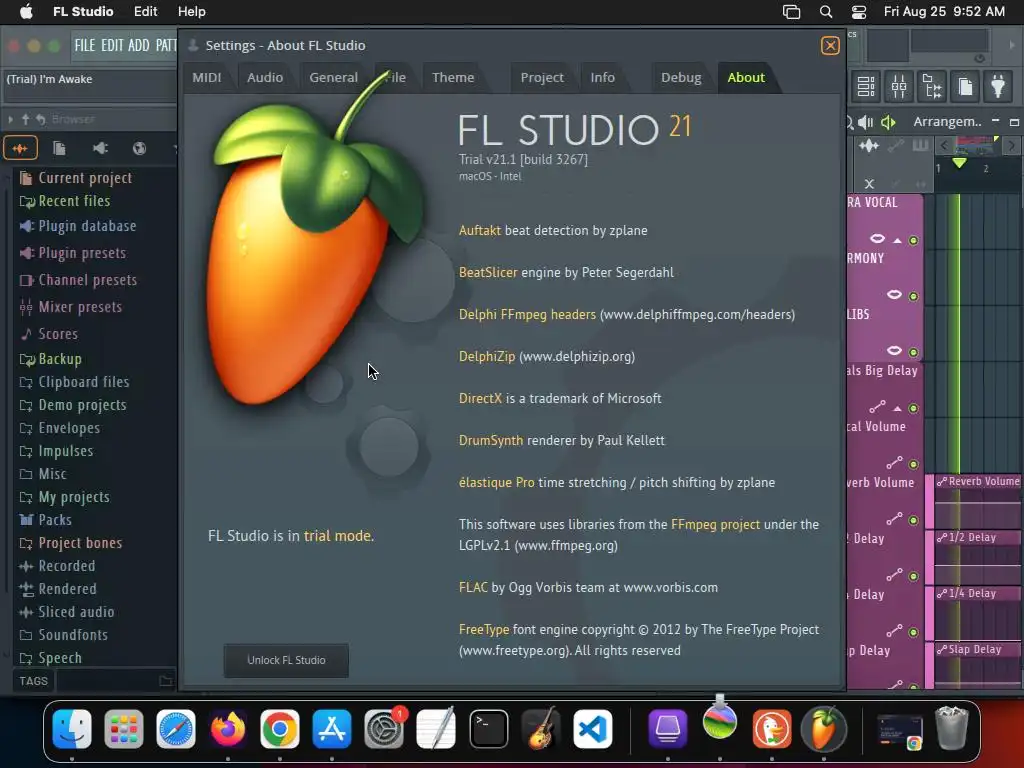This screenshot has height=768, width=1024.
Task: Expand Plugin presets in browser
Action: tap(82, 253)
